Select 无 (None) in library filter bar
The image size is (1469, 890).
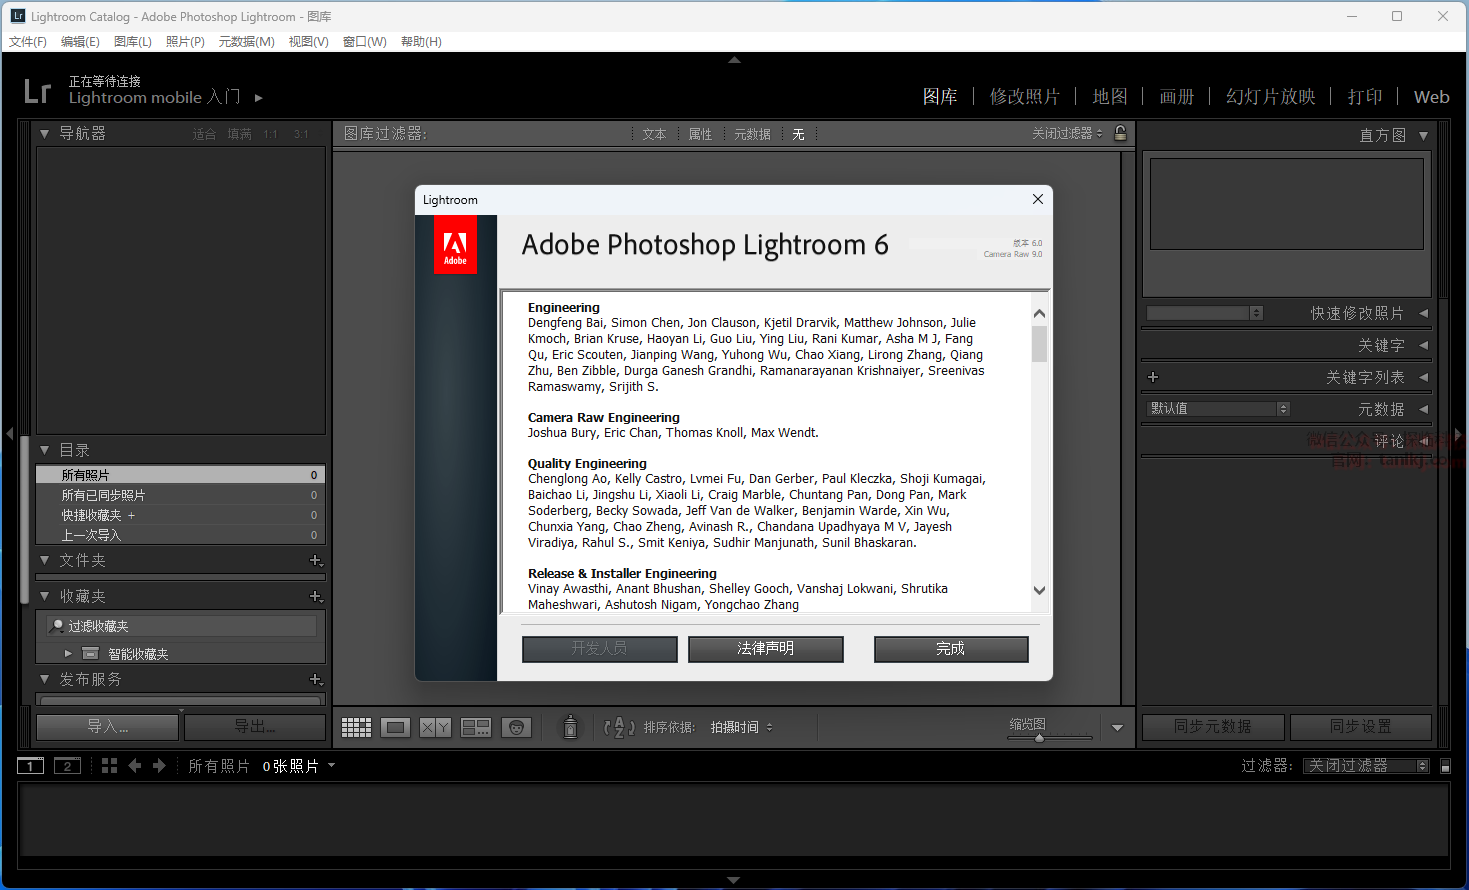[798, 134]
